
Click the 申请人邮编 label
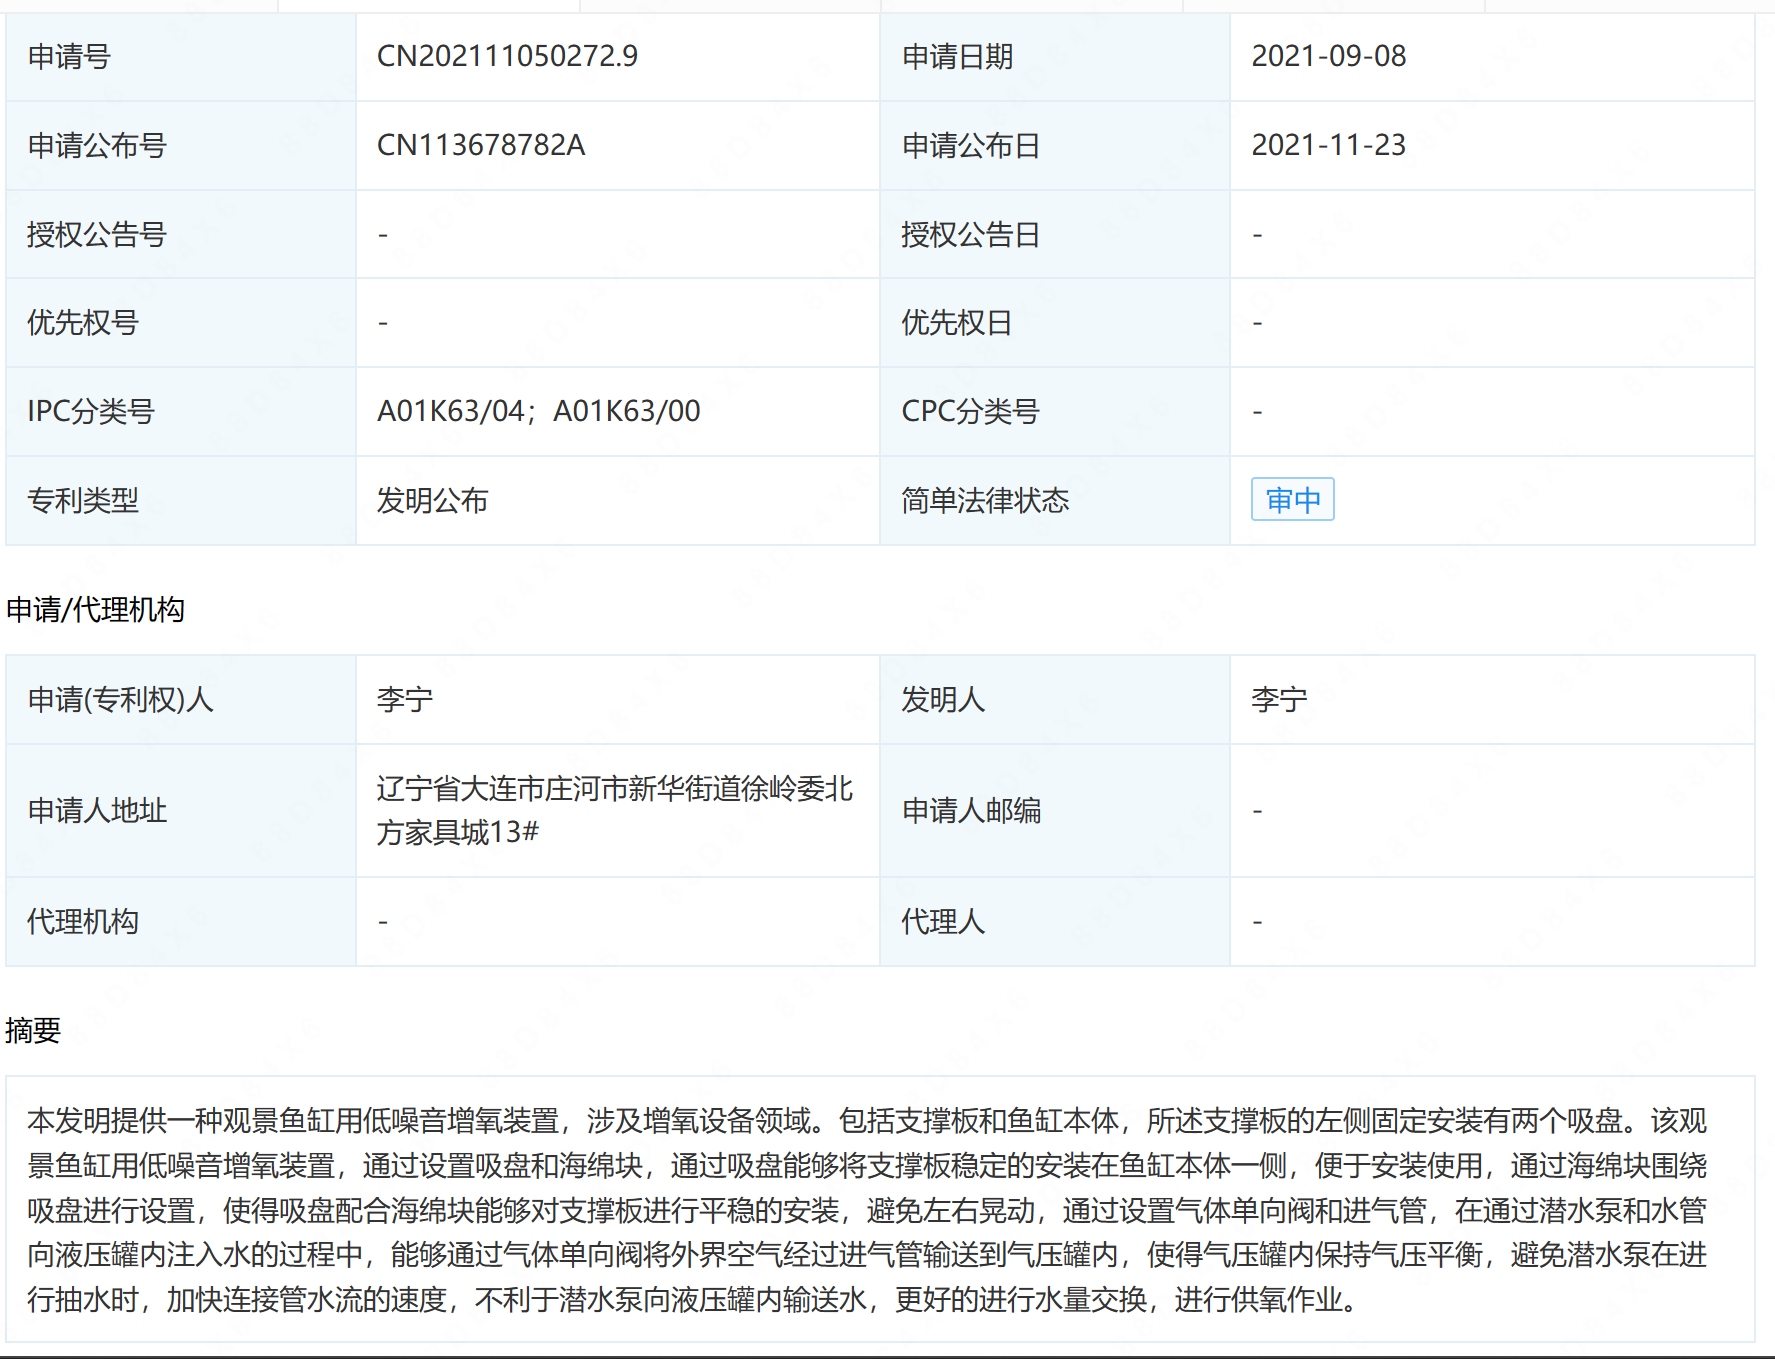click(x=971, y=810)
